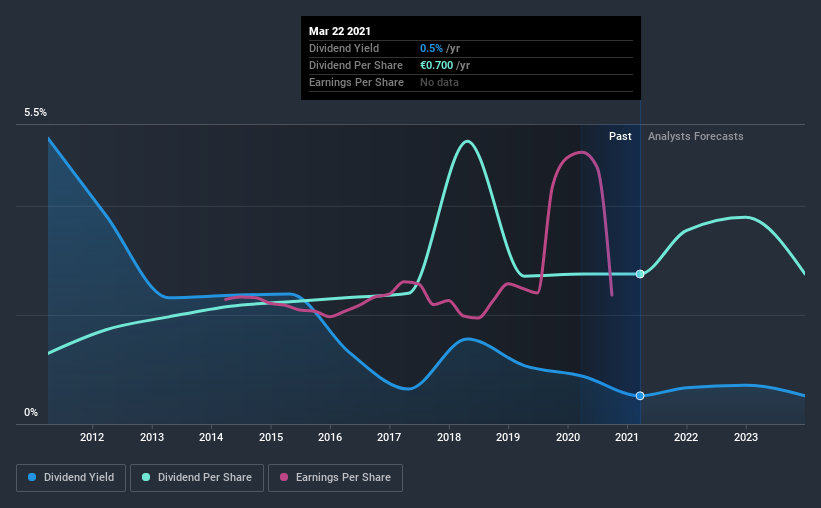Select the 2018 year label on axis
This screenshot has width=821, height=508.
click(449, 437)
